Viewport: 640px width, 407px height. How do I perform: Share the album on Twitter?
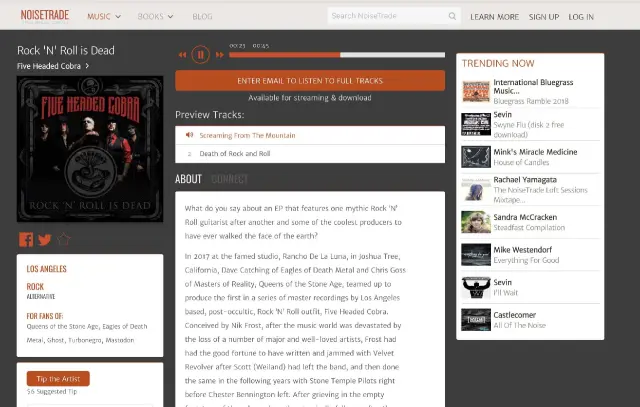(x=45, y=240)
